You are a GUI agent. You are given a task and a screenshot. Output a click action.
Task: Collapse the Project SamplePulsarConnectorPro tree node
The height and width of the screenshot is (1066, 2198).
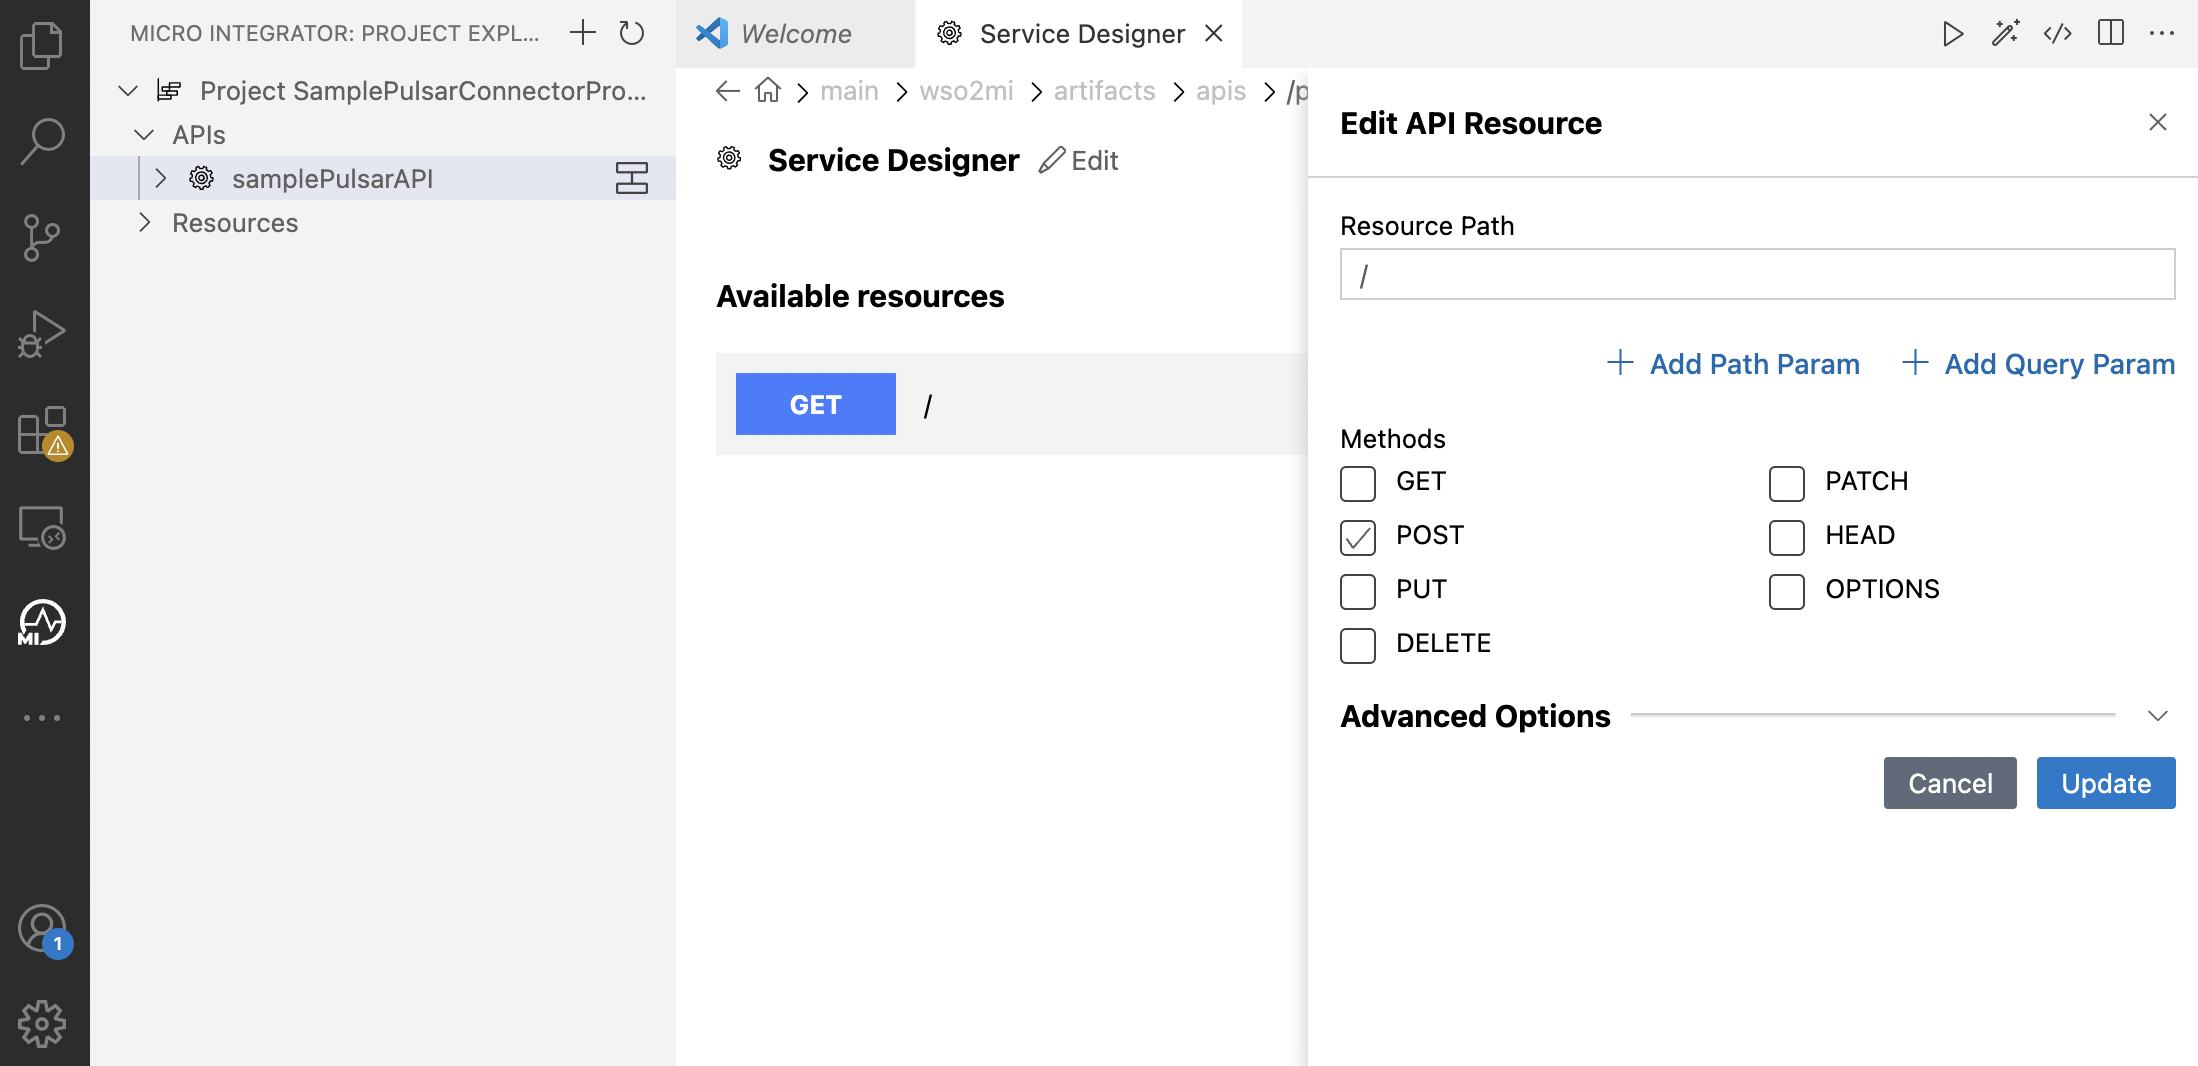click(x=128, y=91)
